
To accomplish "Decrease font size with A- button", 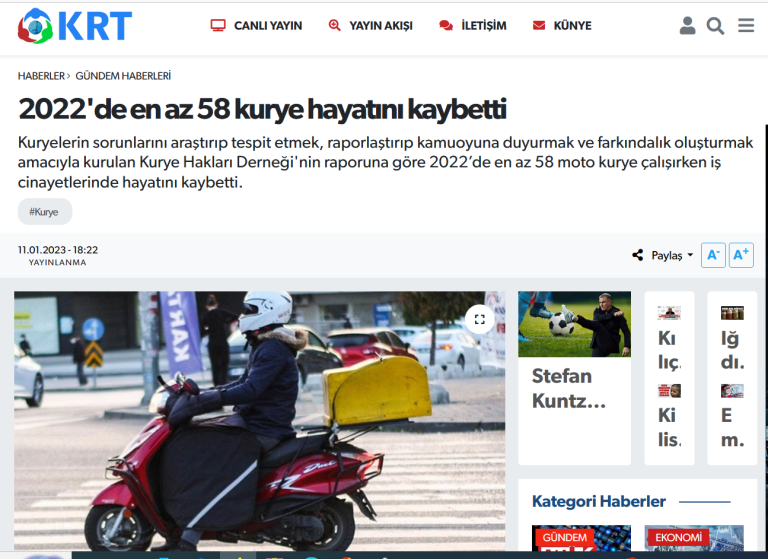I will tap(713, 255).
